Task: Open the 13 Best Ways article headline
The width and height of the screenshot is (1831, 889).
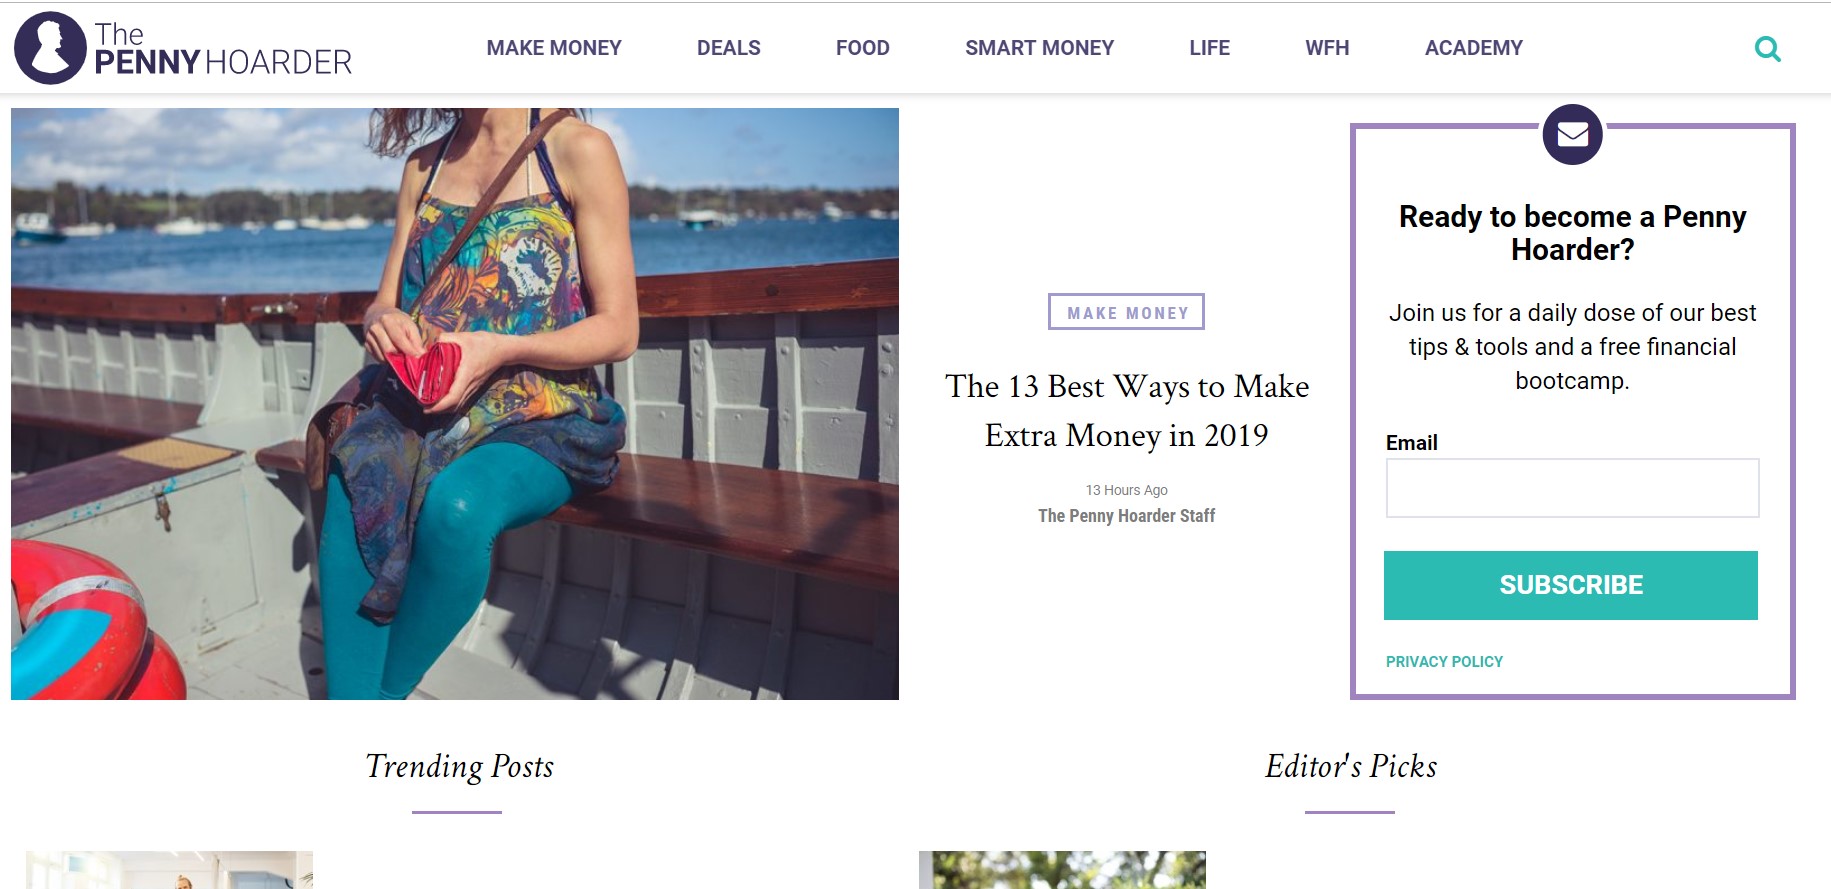Action: coord(1126,410)
